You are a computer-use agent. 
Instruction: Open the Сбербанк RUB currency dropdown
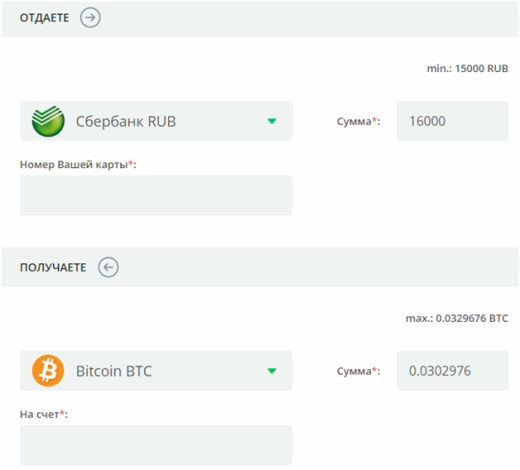click(156, 121)
